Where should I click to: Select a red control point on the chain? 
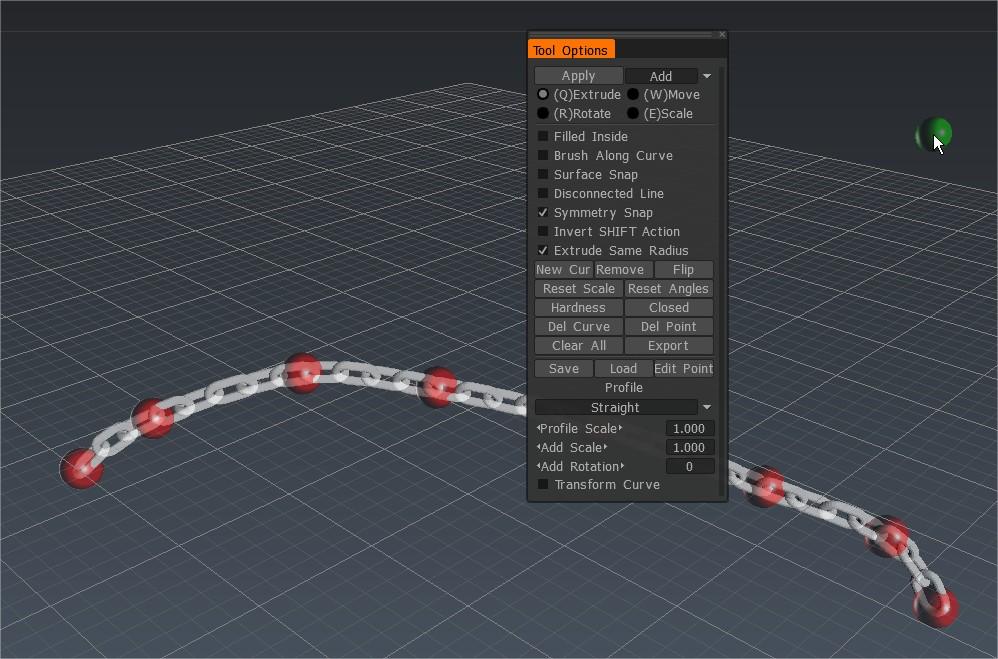[303, 372]
